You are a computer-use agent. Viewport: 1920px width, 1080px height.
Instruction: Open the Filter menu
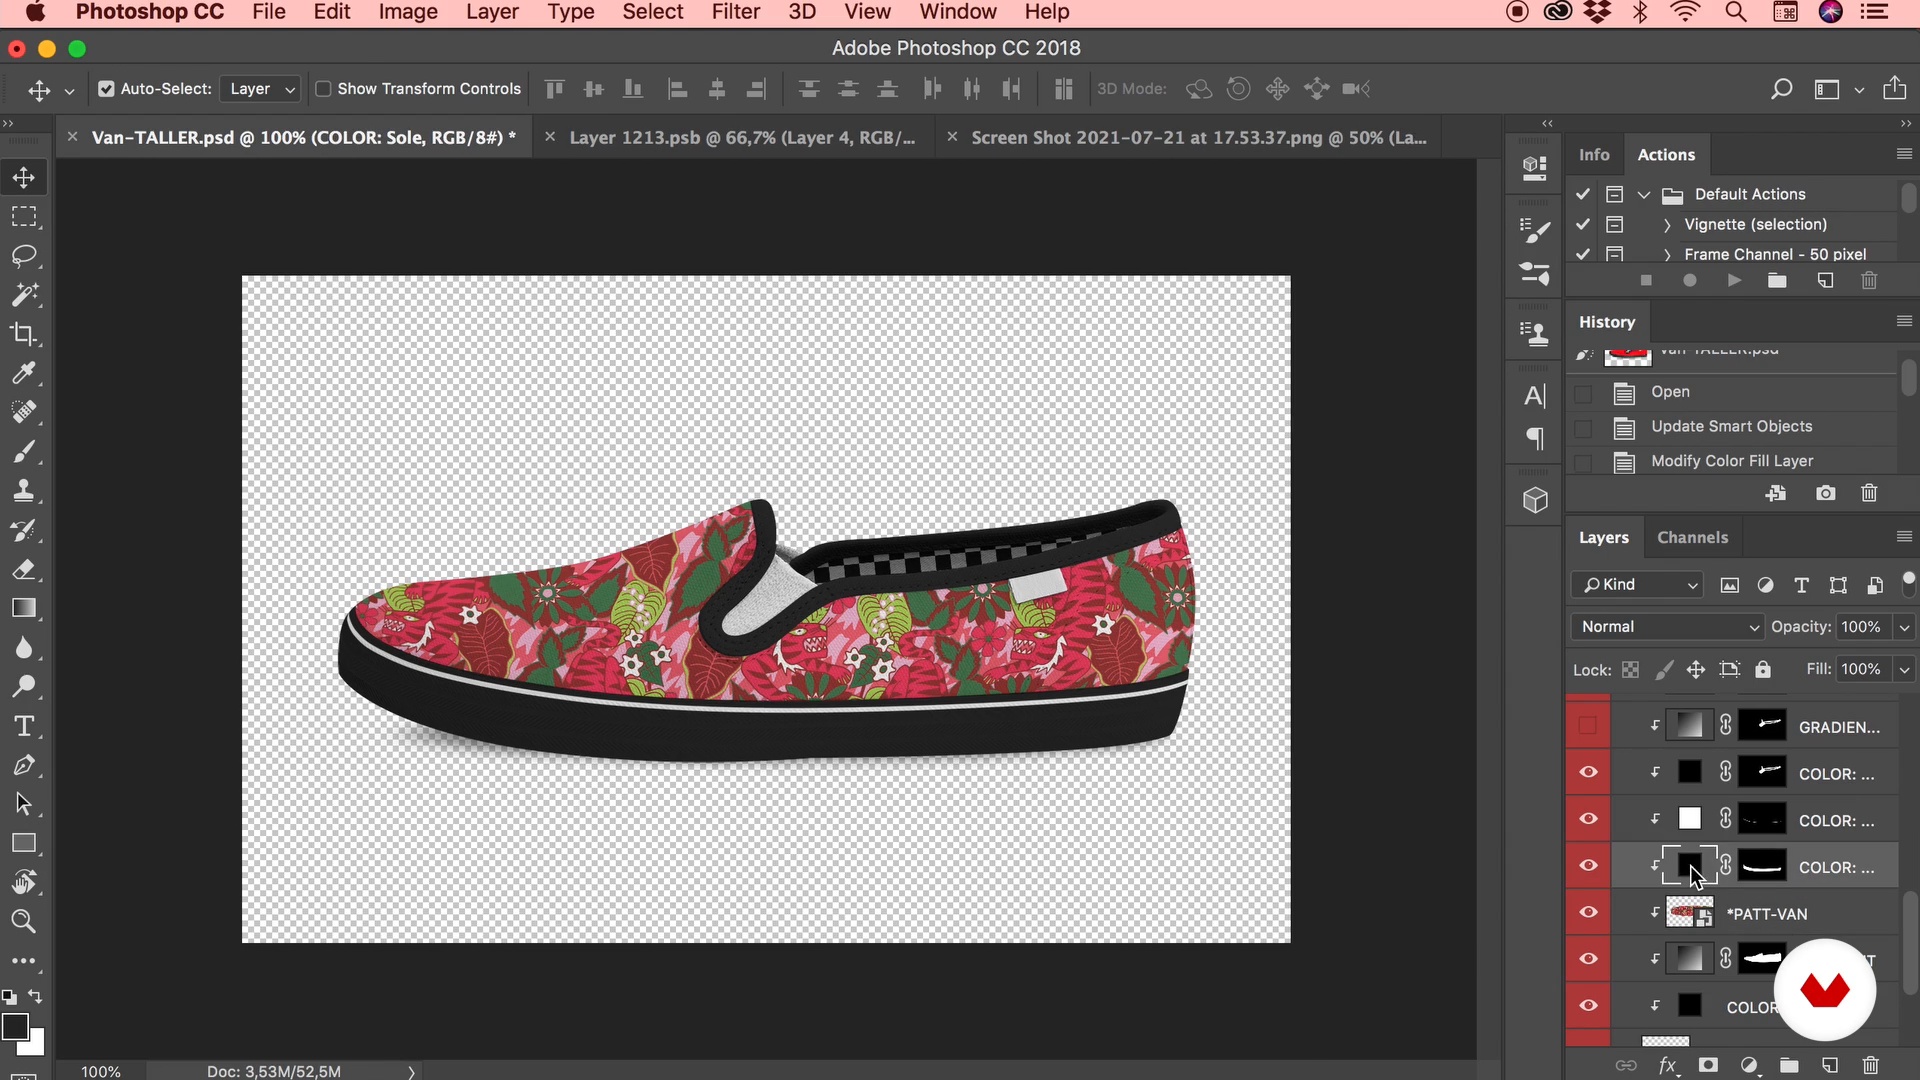pyautogui.click(x=736, y=12)
